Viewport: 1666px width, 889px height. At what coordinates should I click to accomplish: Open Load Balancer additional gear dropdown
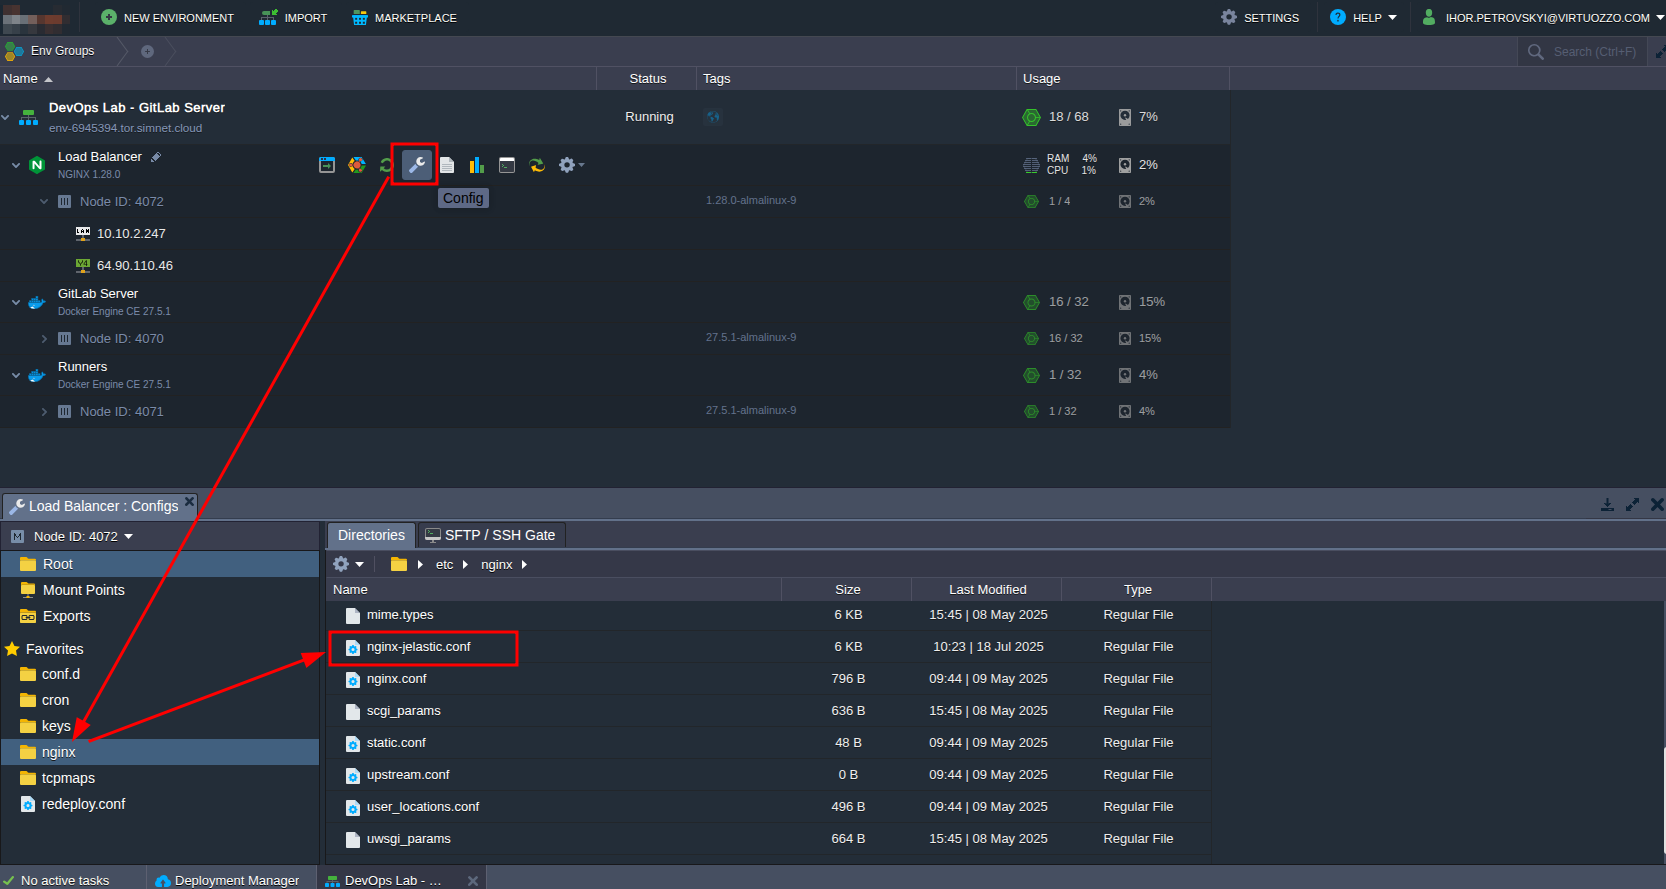[x=571, y=165]
